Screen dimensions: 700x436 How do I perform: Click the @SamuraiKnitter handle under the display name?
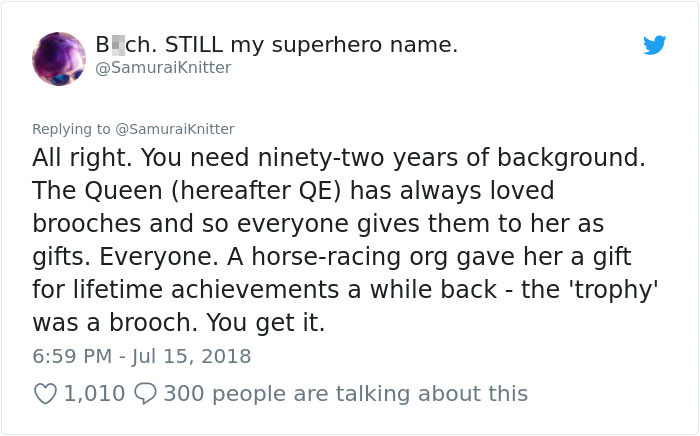163,67
